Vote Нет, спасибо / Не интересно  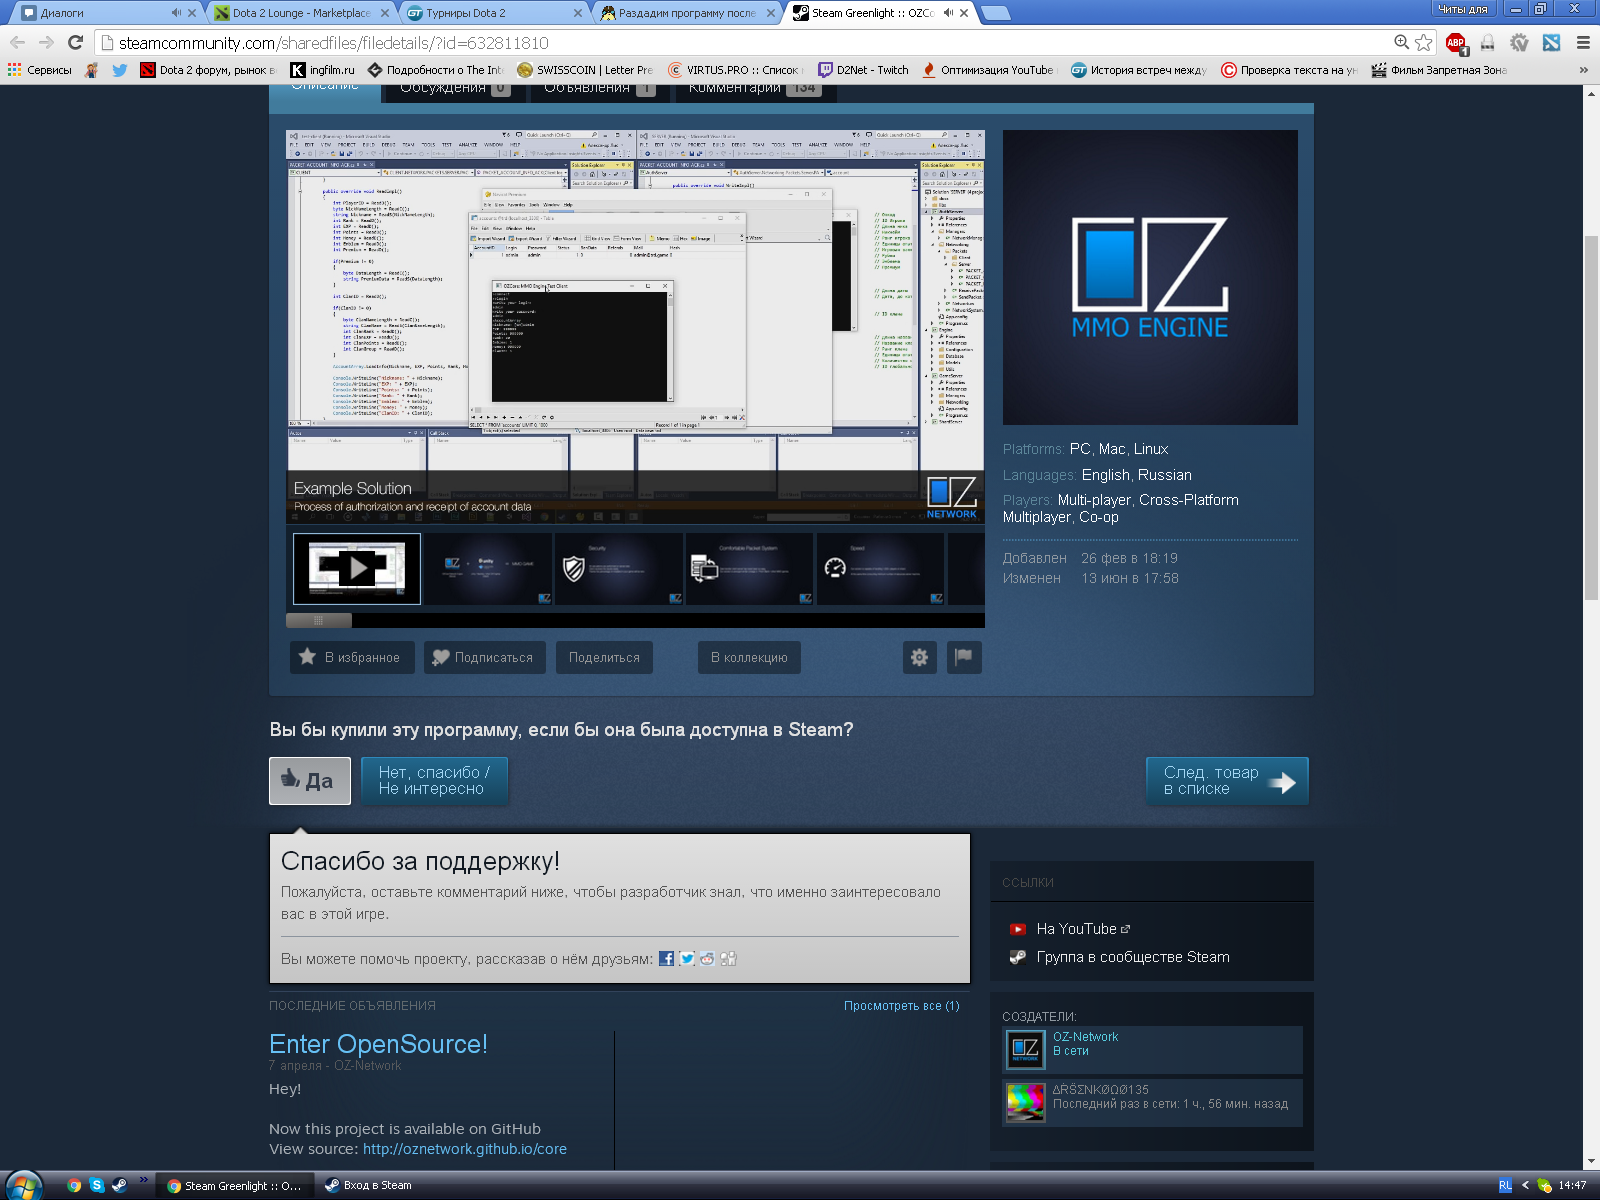pyautogui.click(x=433, y=781)
